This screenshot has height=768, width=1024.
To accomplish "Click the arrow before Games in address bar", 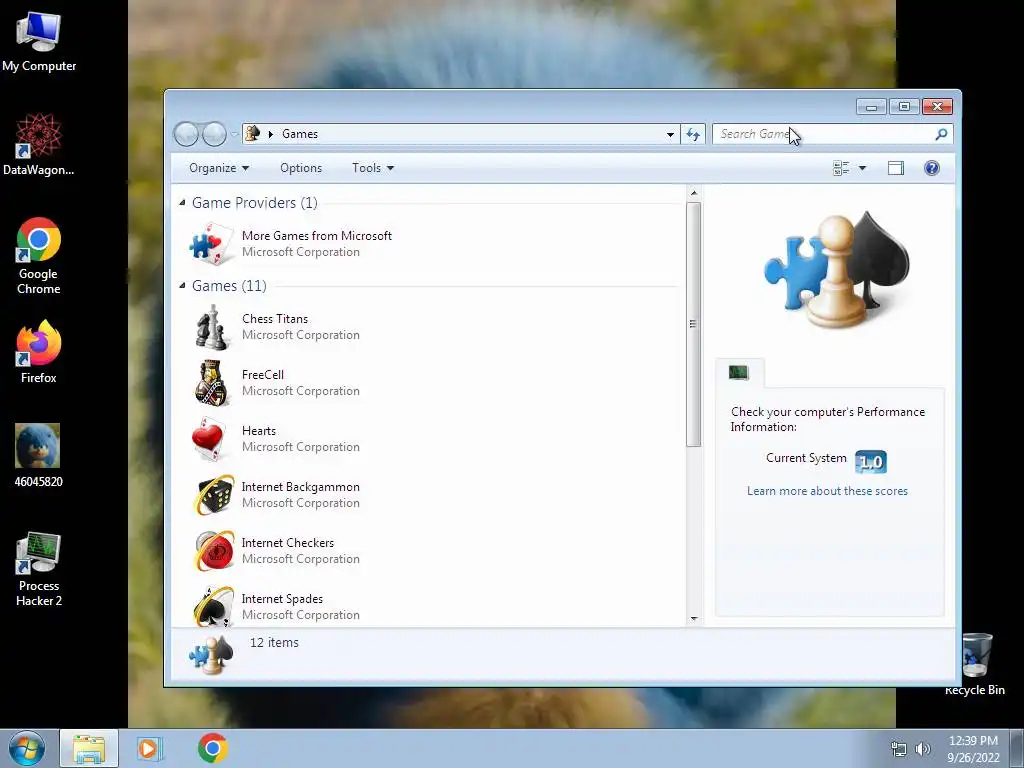I will point(270,135).
